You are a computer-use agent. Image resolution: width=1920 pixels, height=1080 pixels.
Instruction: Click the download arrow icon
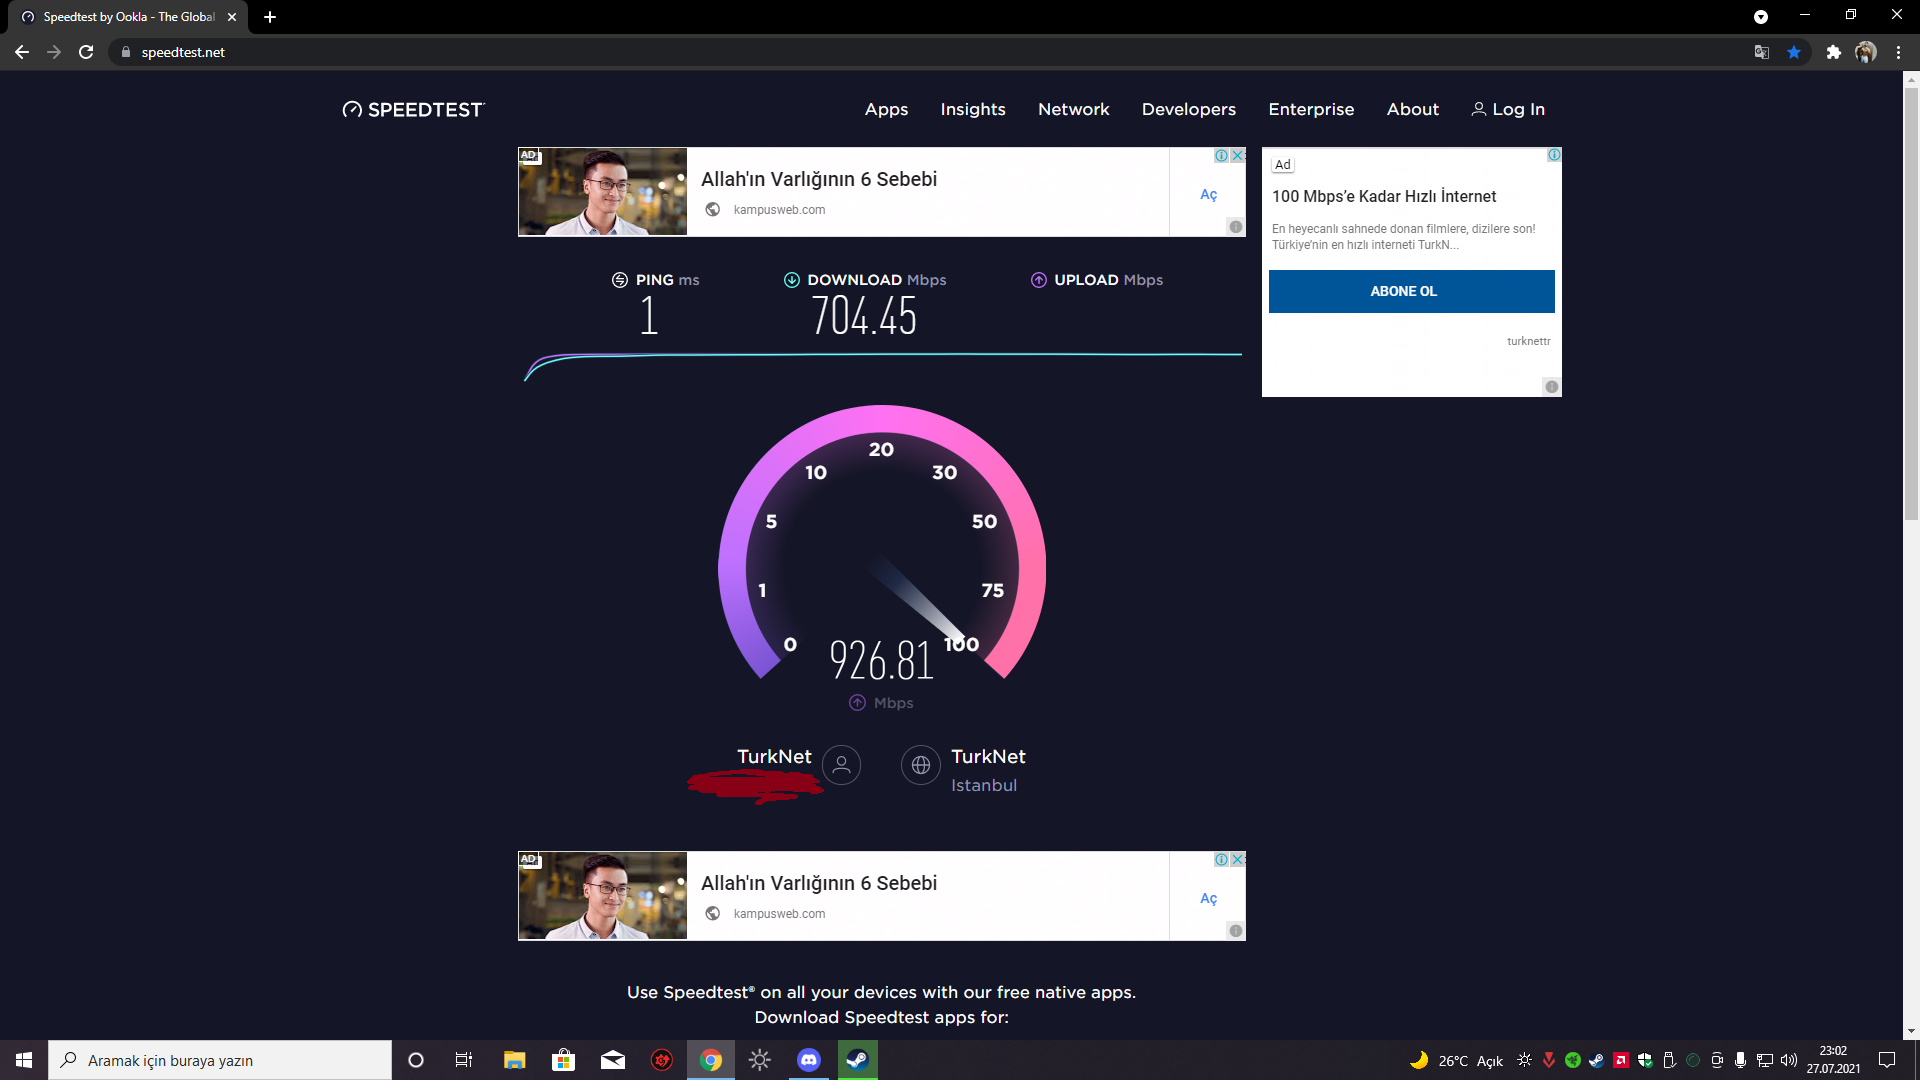click(x=792, y=280)
